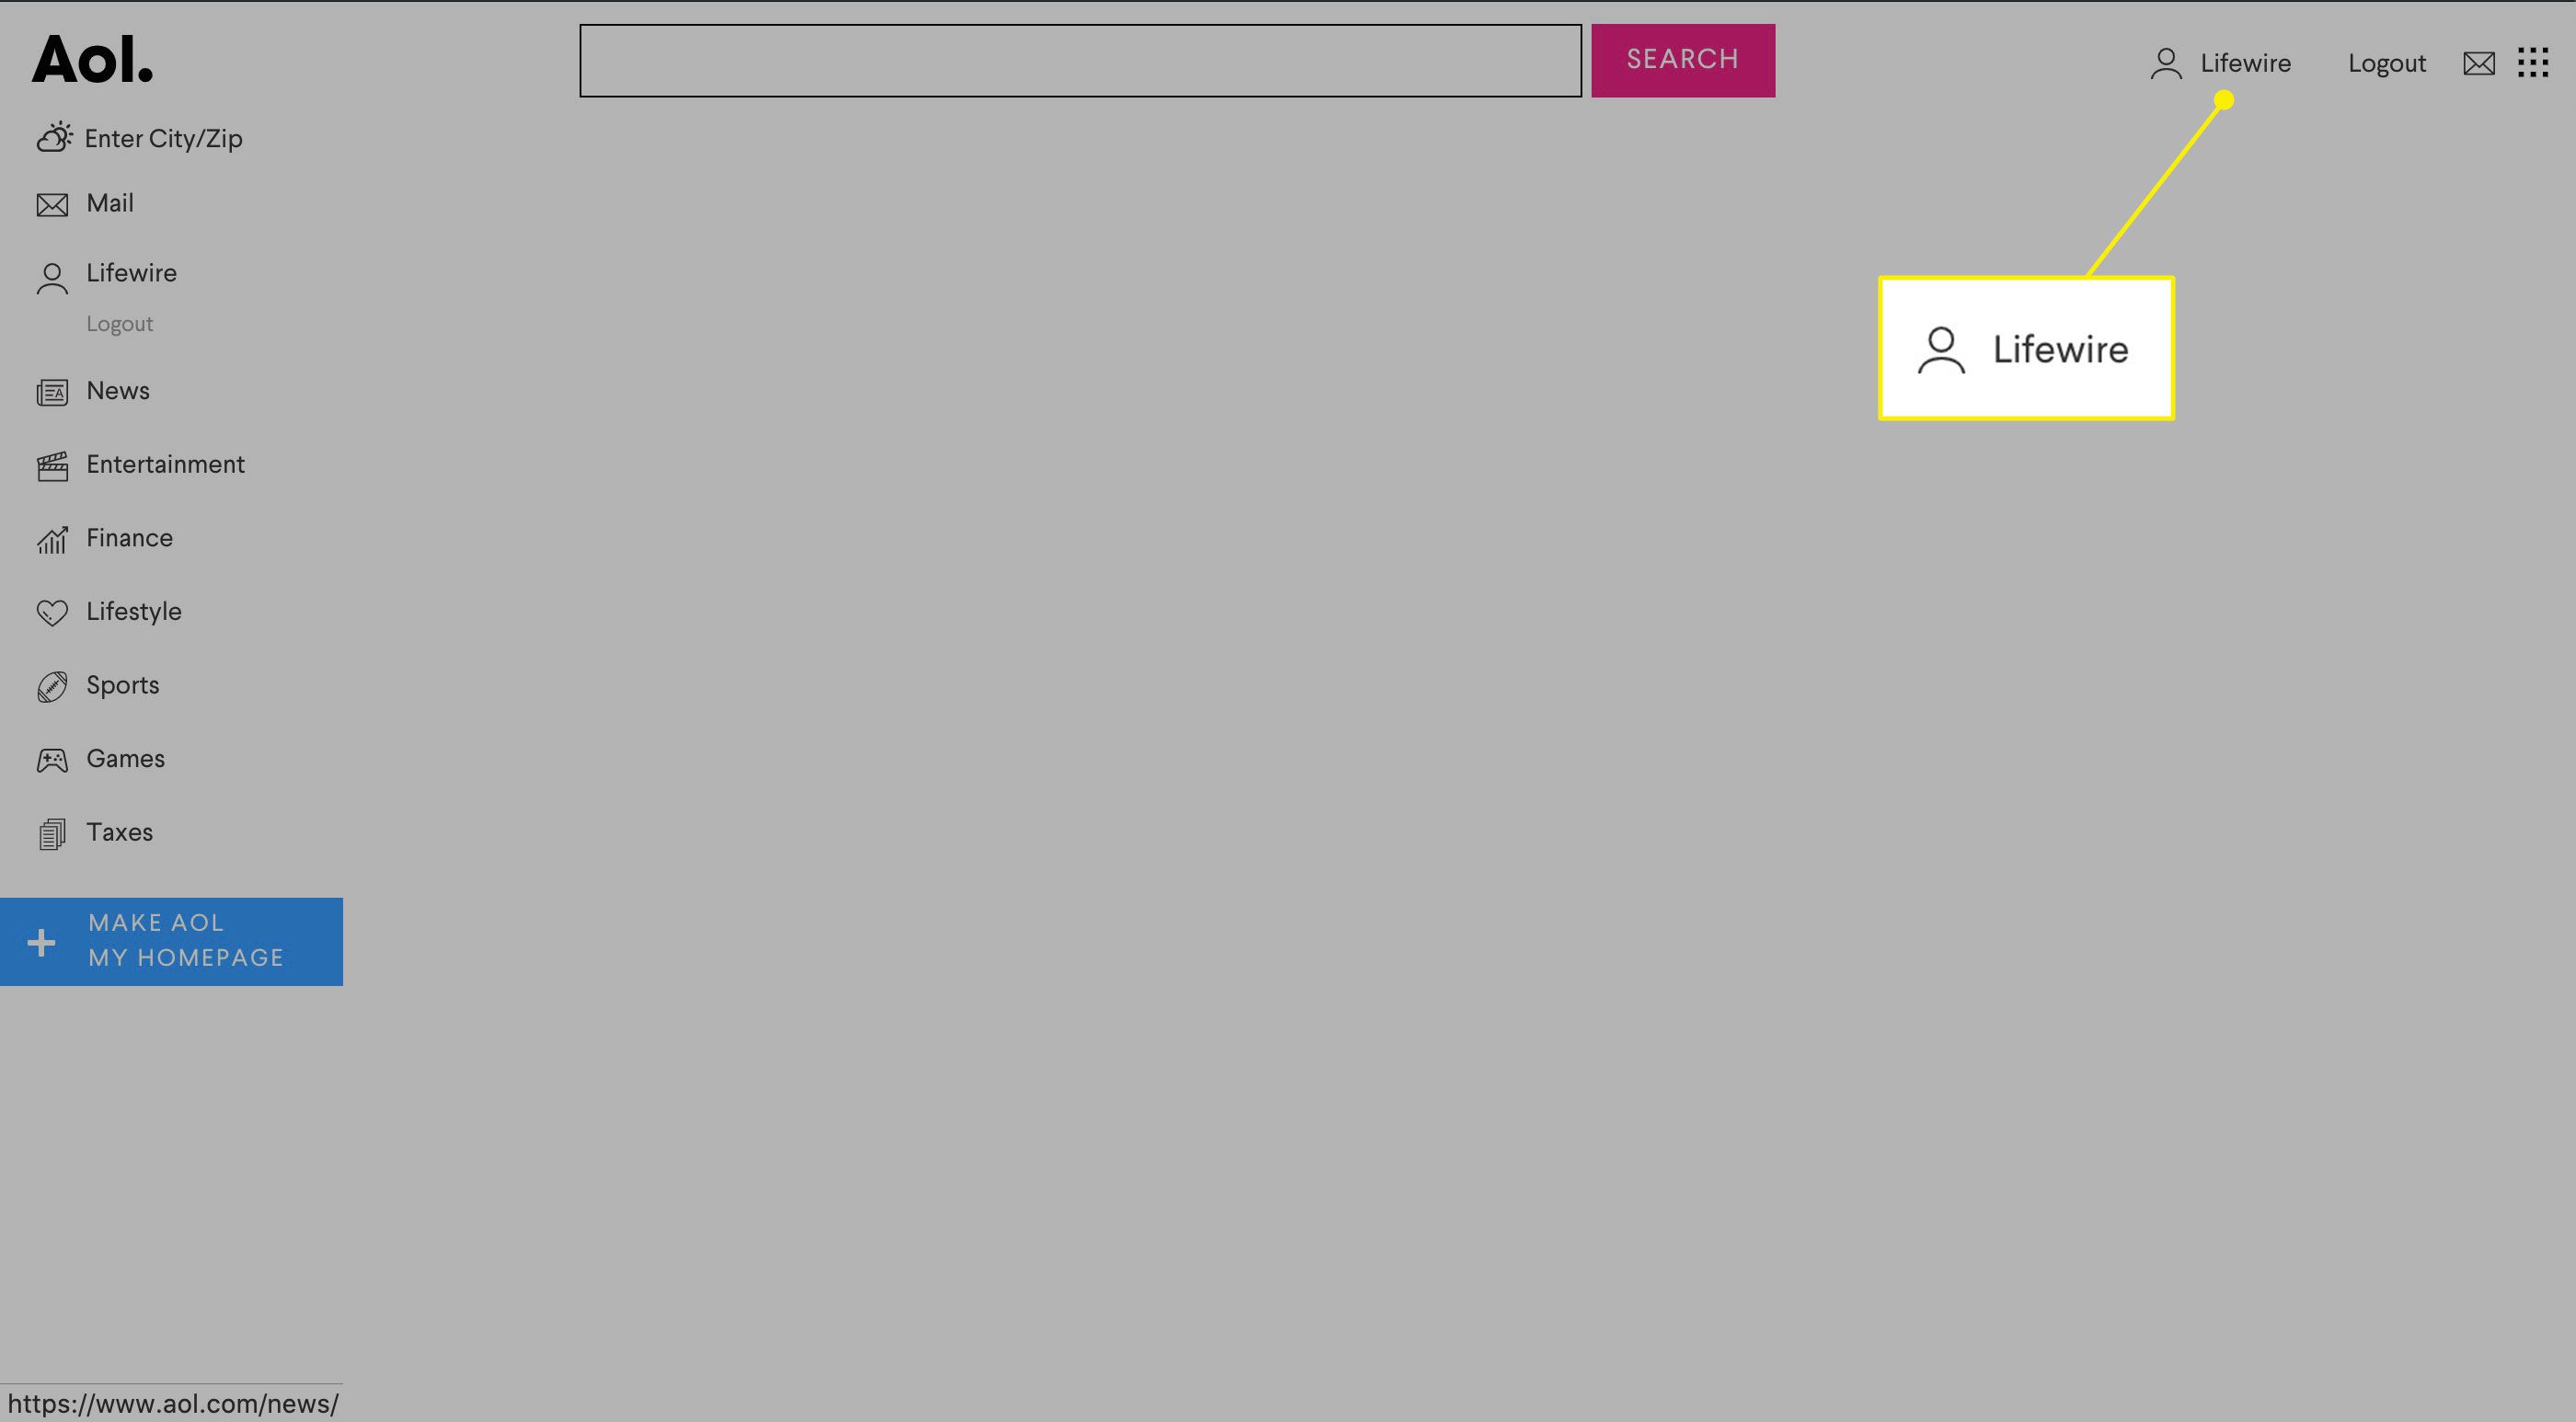This screenshot has height=1422, width=2576.
Task: Click the Sports icon in sidebar
Action: click(51, 684)
